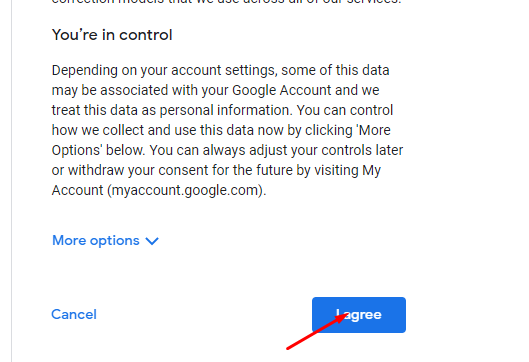
Task: Click the word agree inside the blue button
Action: point(362,315)
